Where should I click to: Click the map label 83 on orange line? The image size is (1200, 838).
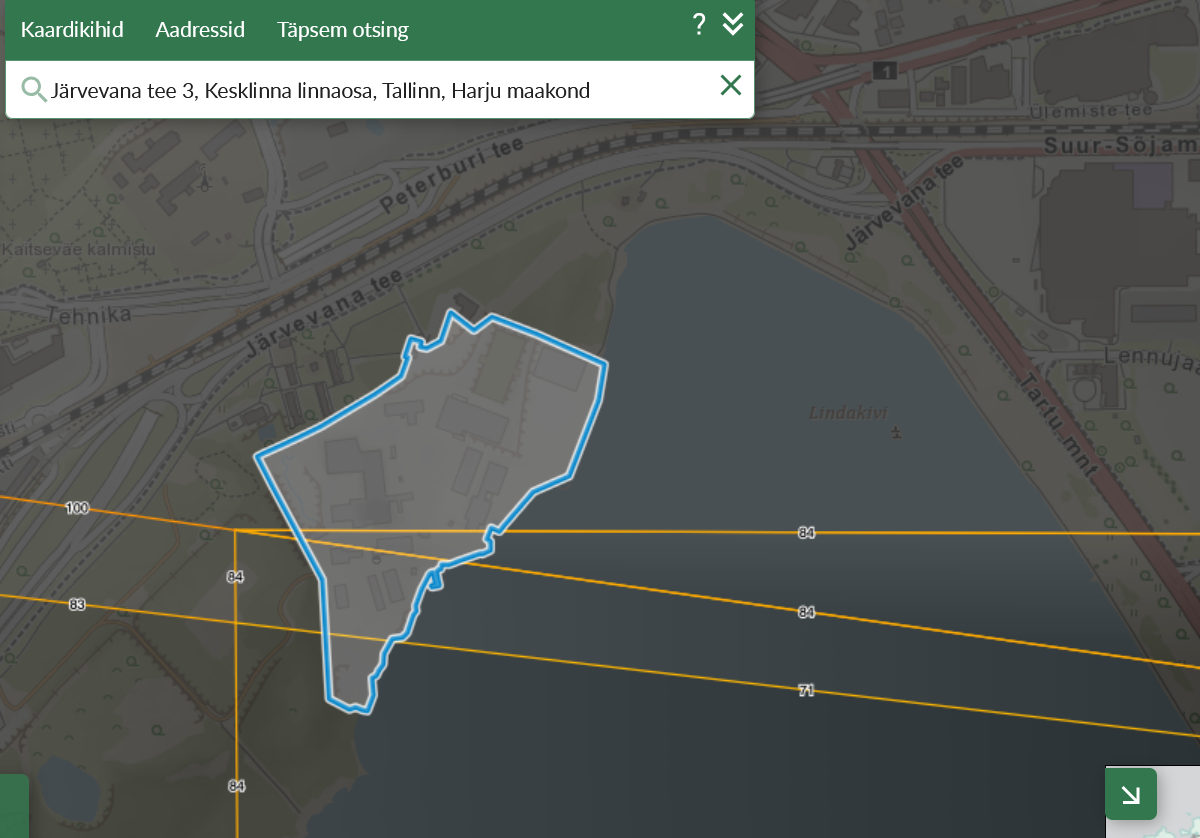pyautogui.click(x=77, y=605)
